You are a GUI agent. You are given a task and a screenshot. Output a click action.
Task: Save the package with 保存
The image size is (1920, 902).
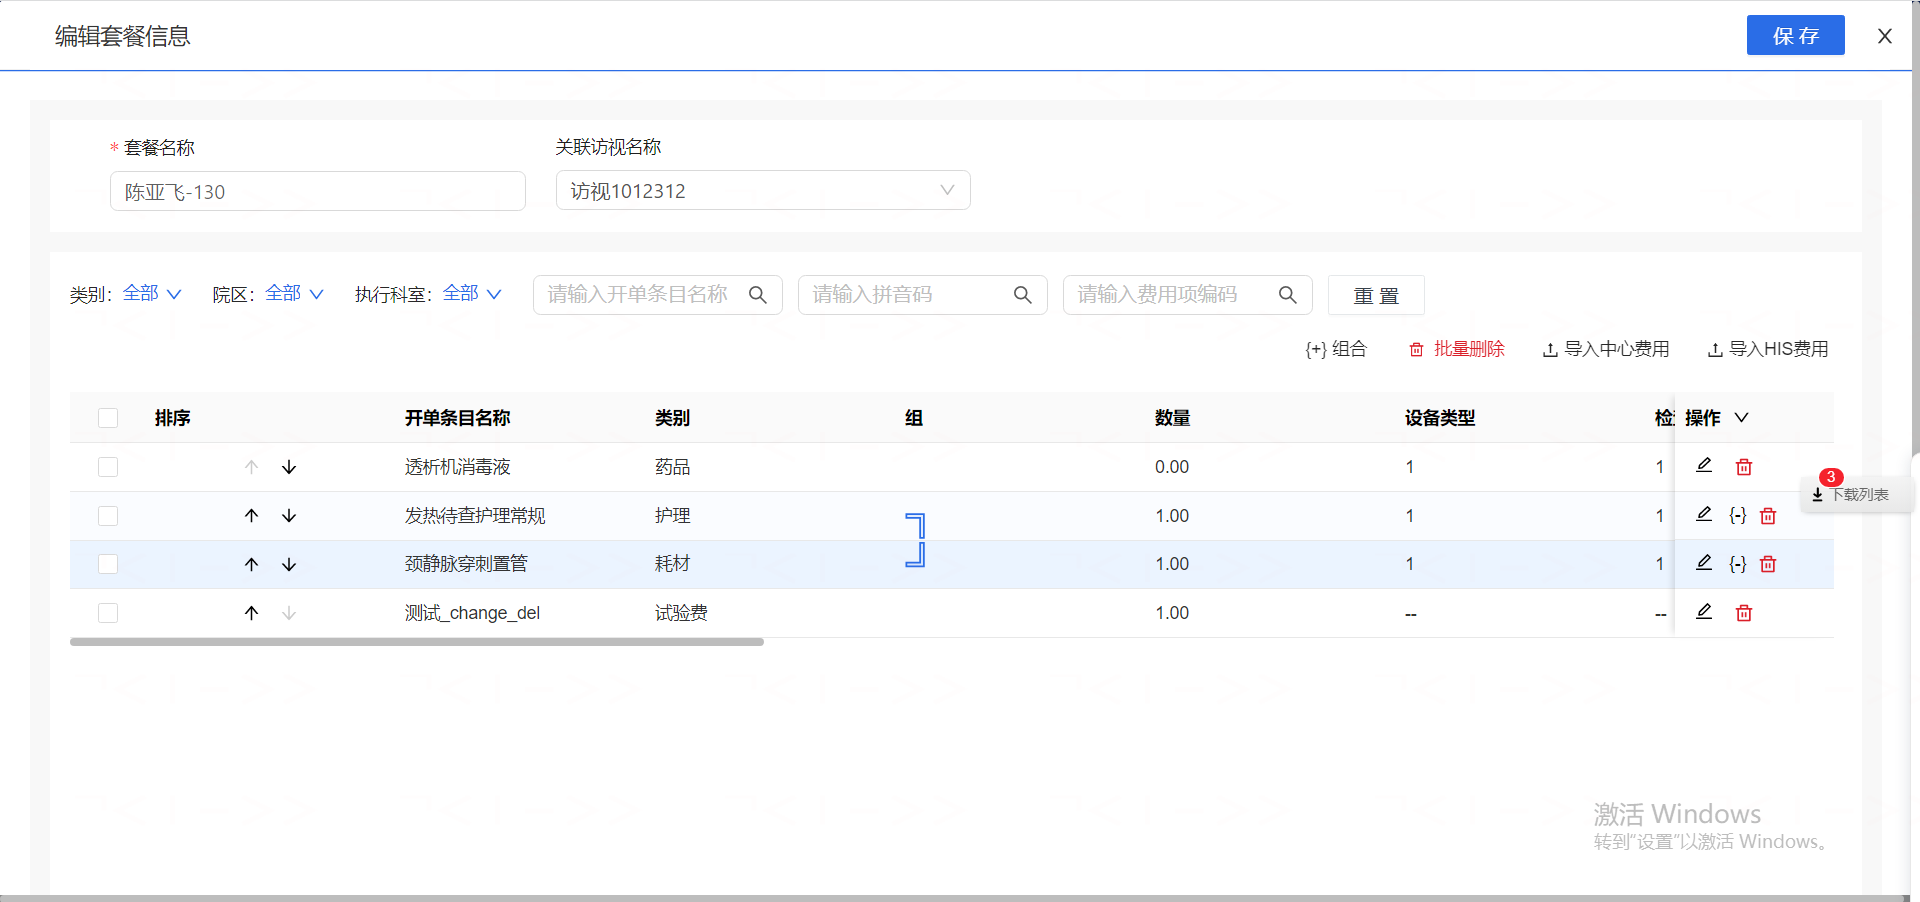coord(1796,35)
